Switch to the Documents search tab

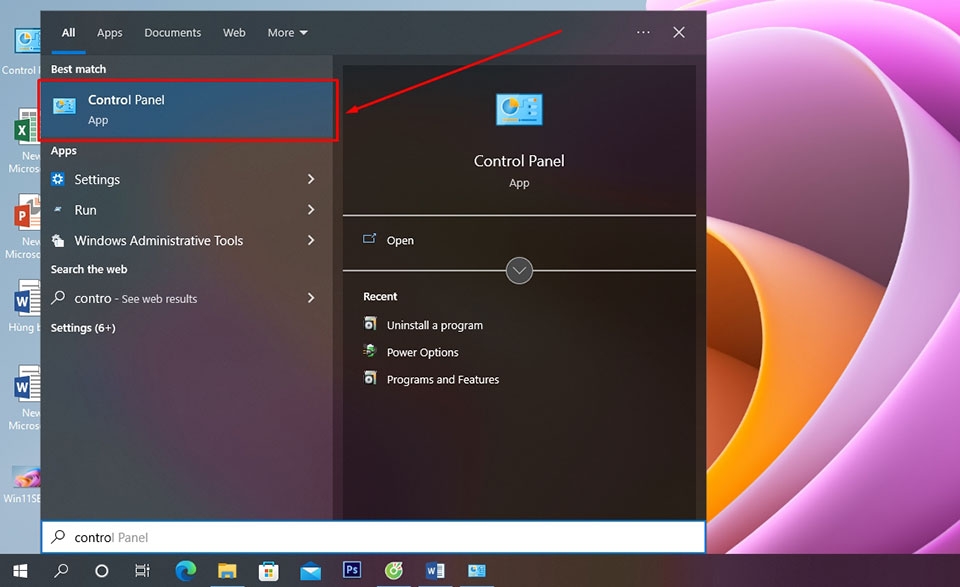click(x=173, y=32)
